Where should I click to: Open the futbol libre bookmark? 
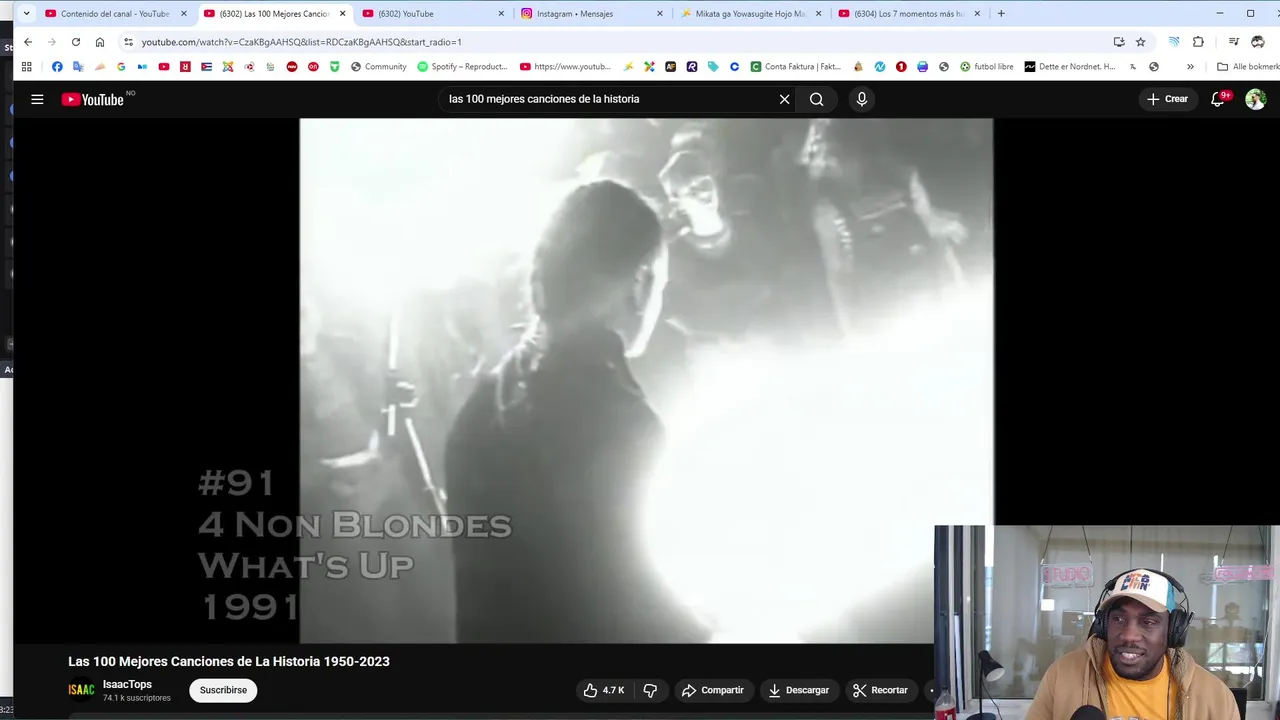click(987, 67)
